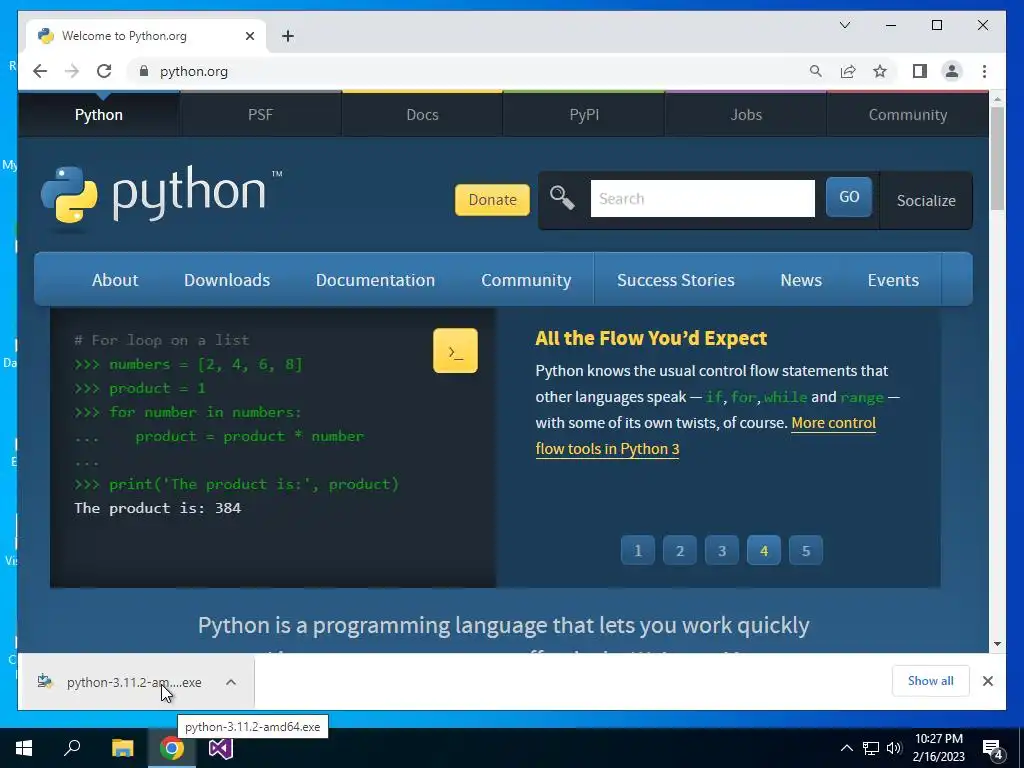Click the volume speaker tray icon
This screenshot has width=1024, height=768.
click(894, 748)
